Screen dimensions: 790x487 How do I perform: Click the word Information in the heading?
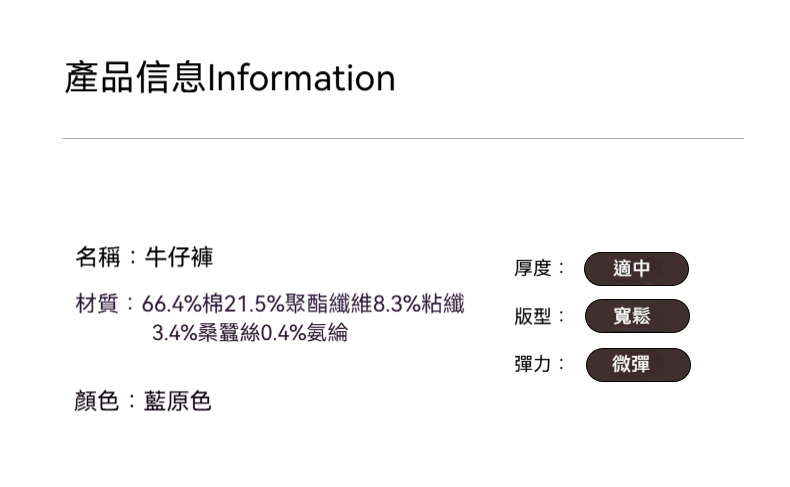tap(301, 78)
